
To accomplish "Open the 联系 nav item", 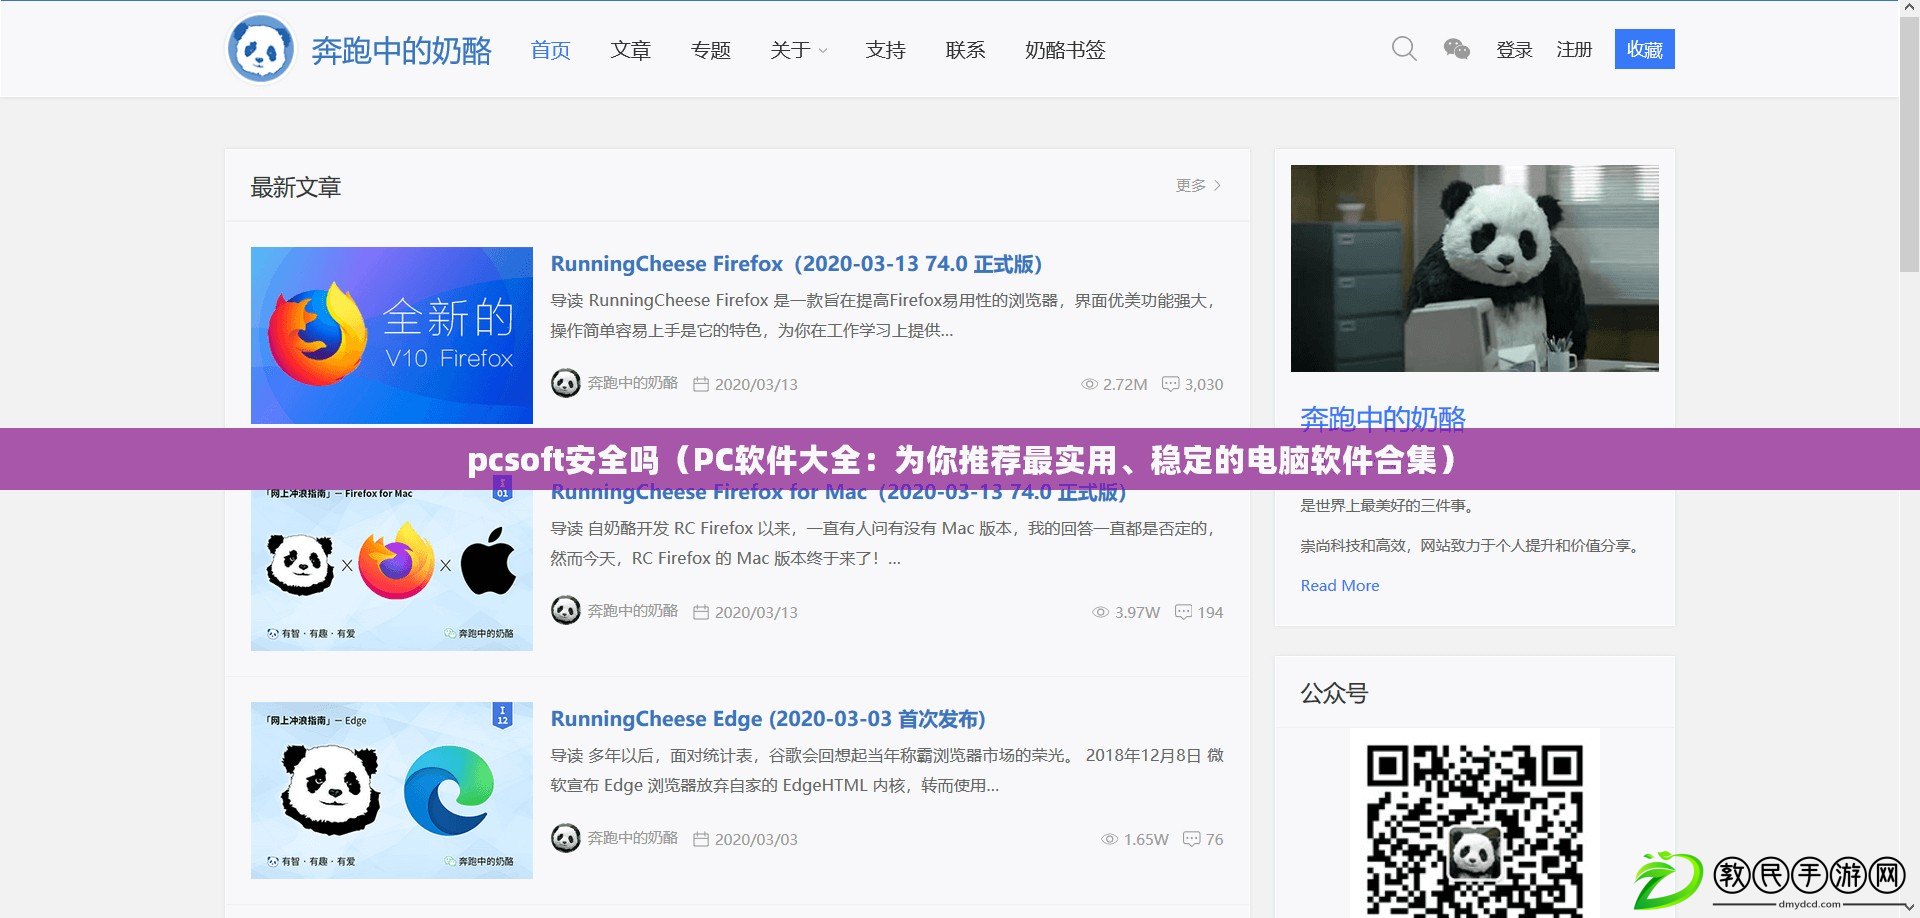I will coord(965,50).
